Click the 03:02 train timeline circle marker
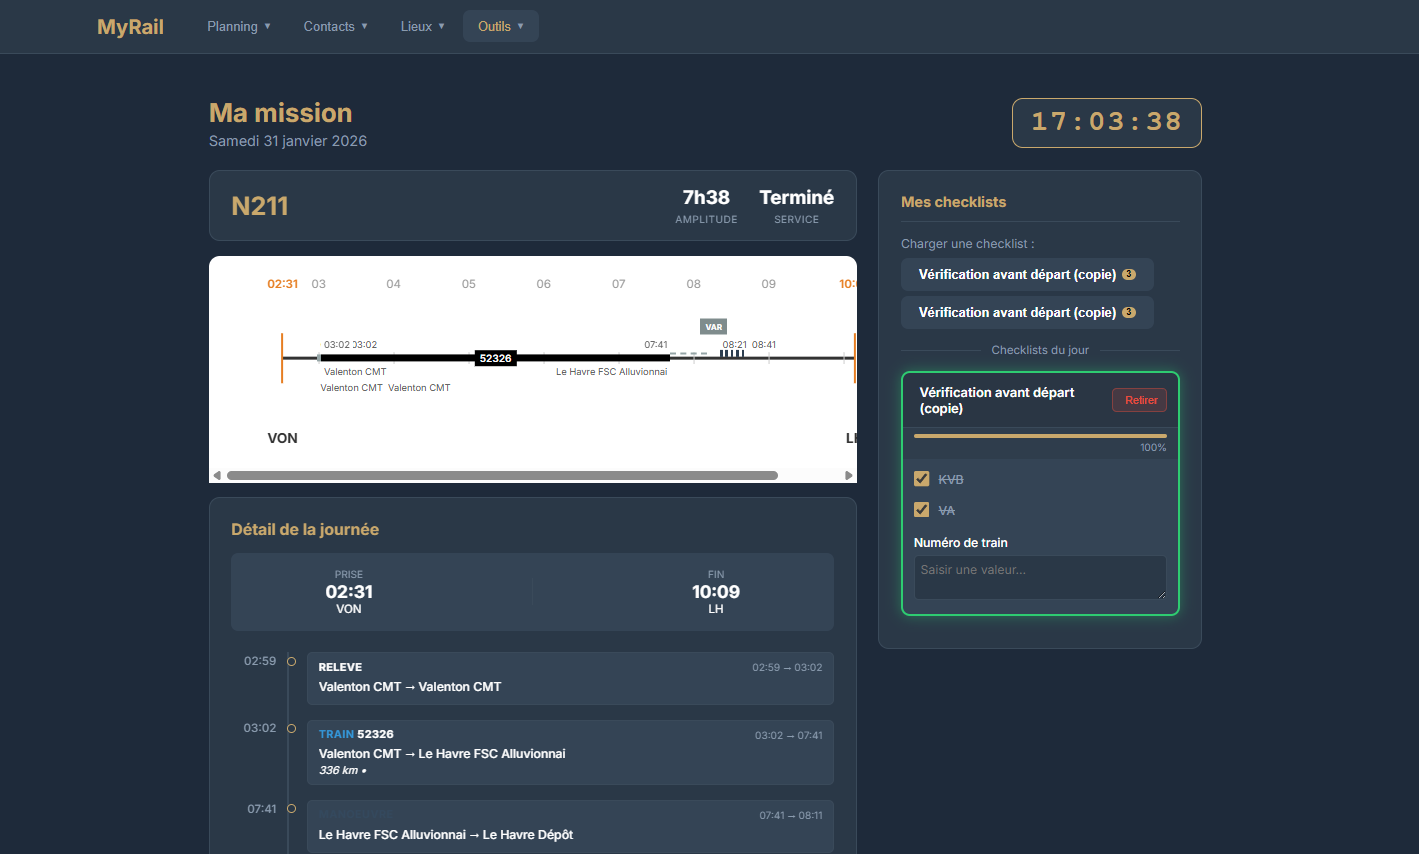 292,728
